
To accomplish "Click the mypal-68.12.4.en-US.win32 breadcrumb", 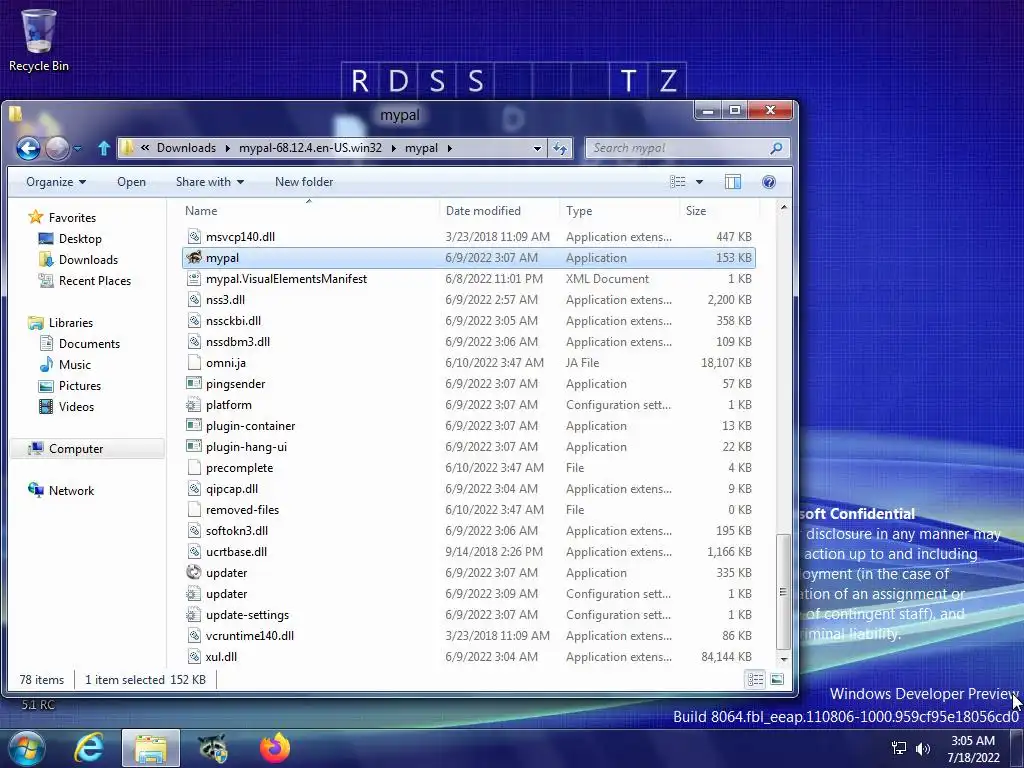I will [x=310, y=148].
